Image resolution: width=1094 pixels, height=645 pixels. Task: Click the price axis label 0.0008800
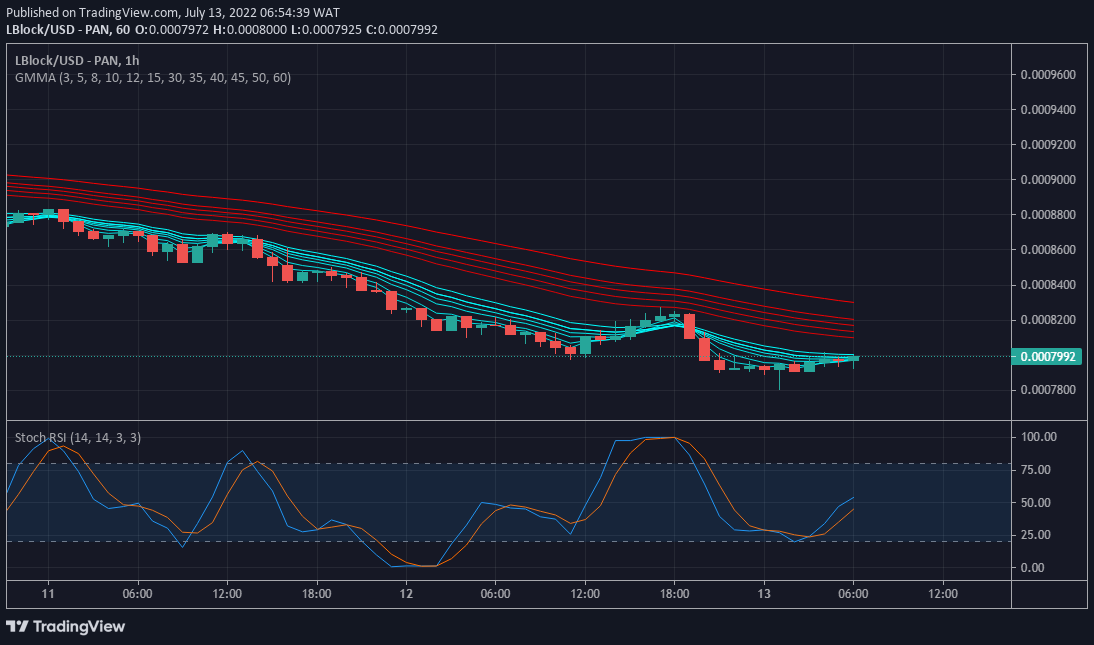(x=1048, y=215)
